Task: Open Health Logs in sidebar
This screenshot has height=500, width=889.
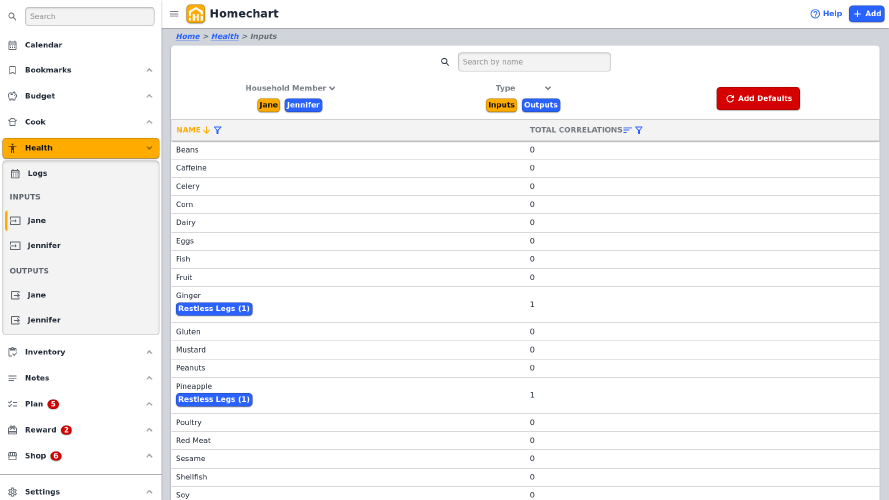Action: pyautogui.click(x=37, y=173)
